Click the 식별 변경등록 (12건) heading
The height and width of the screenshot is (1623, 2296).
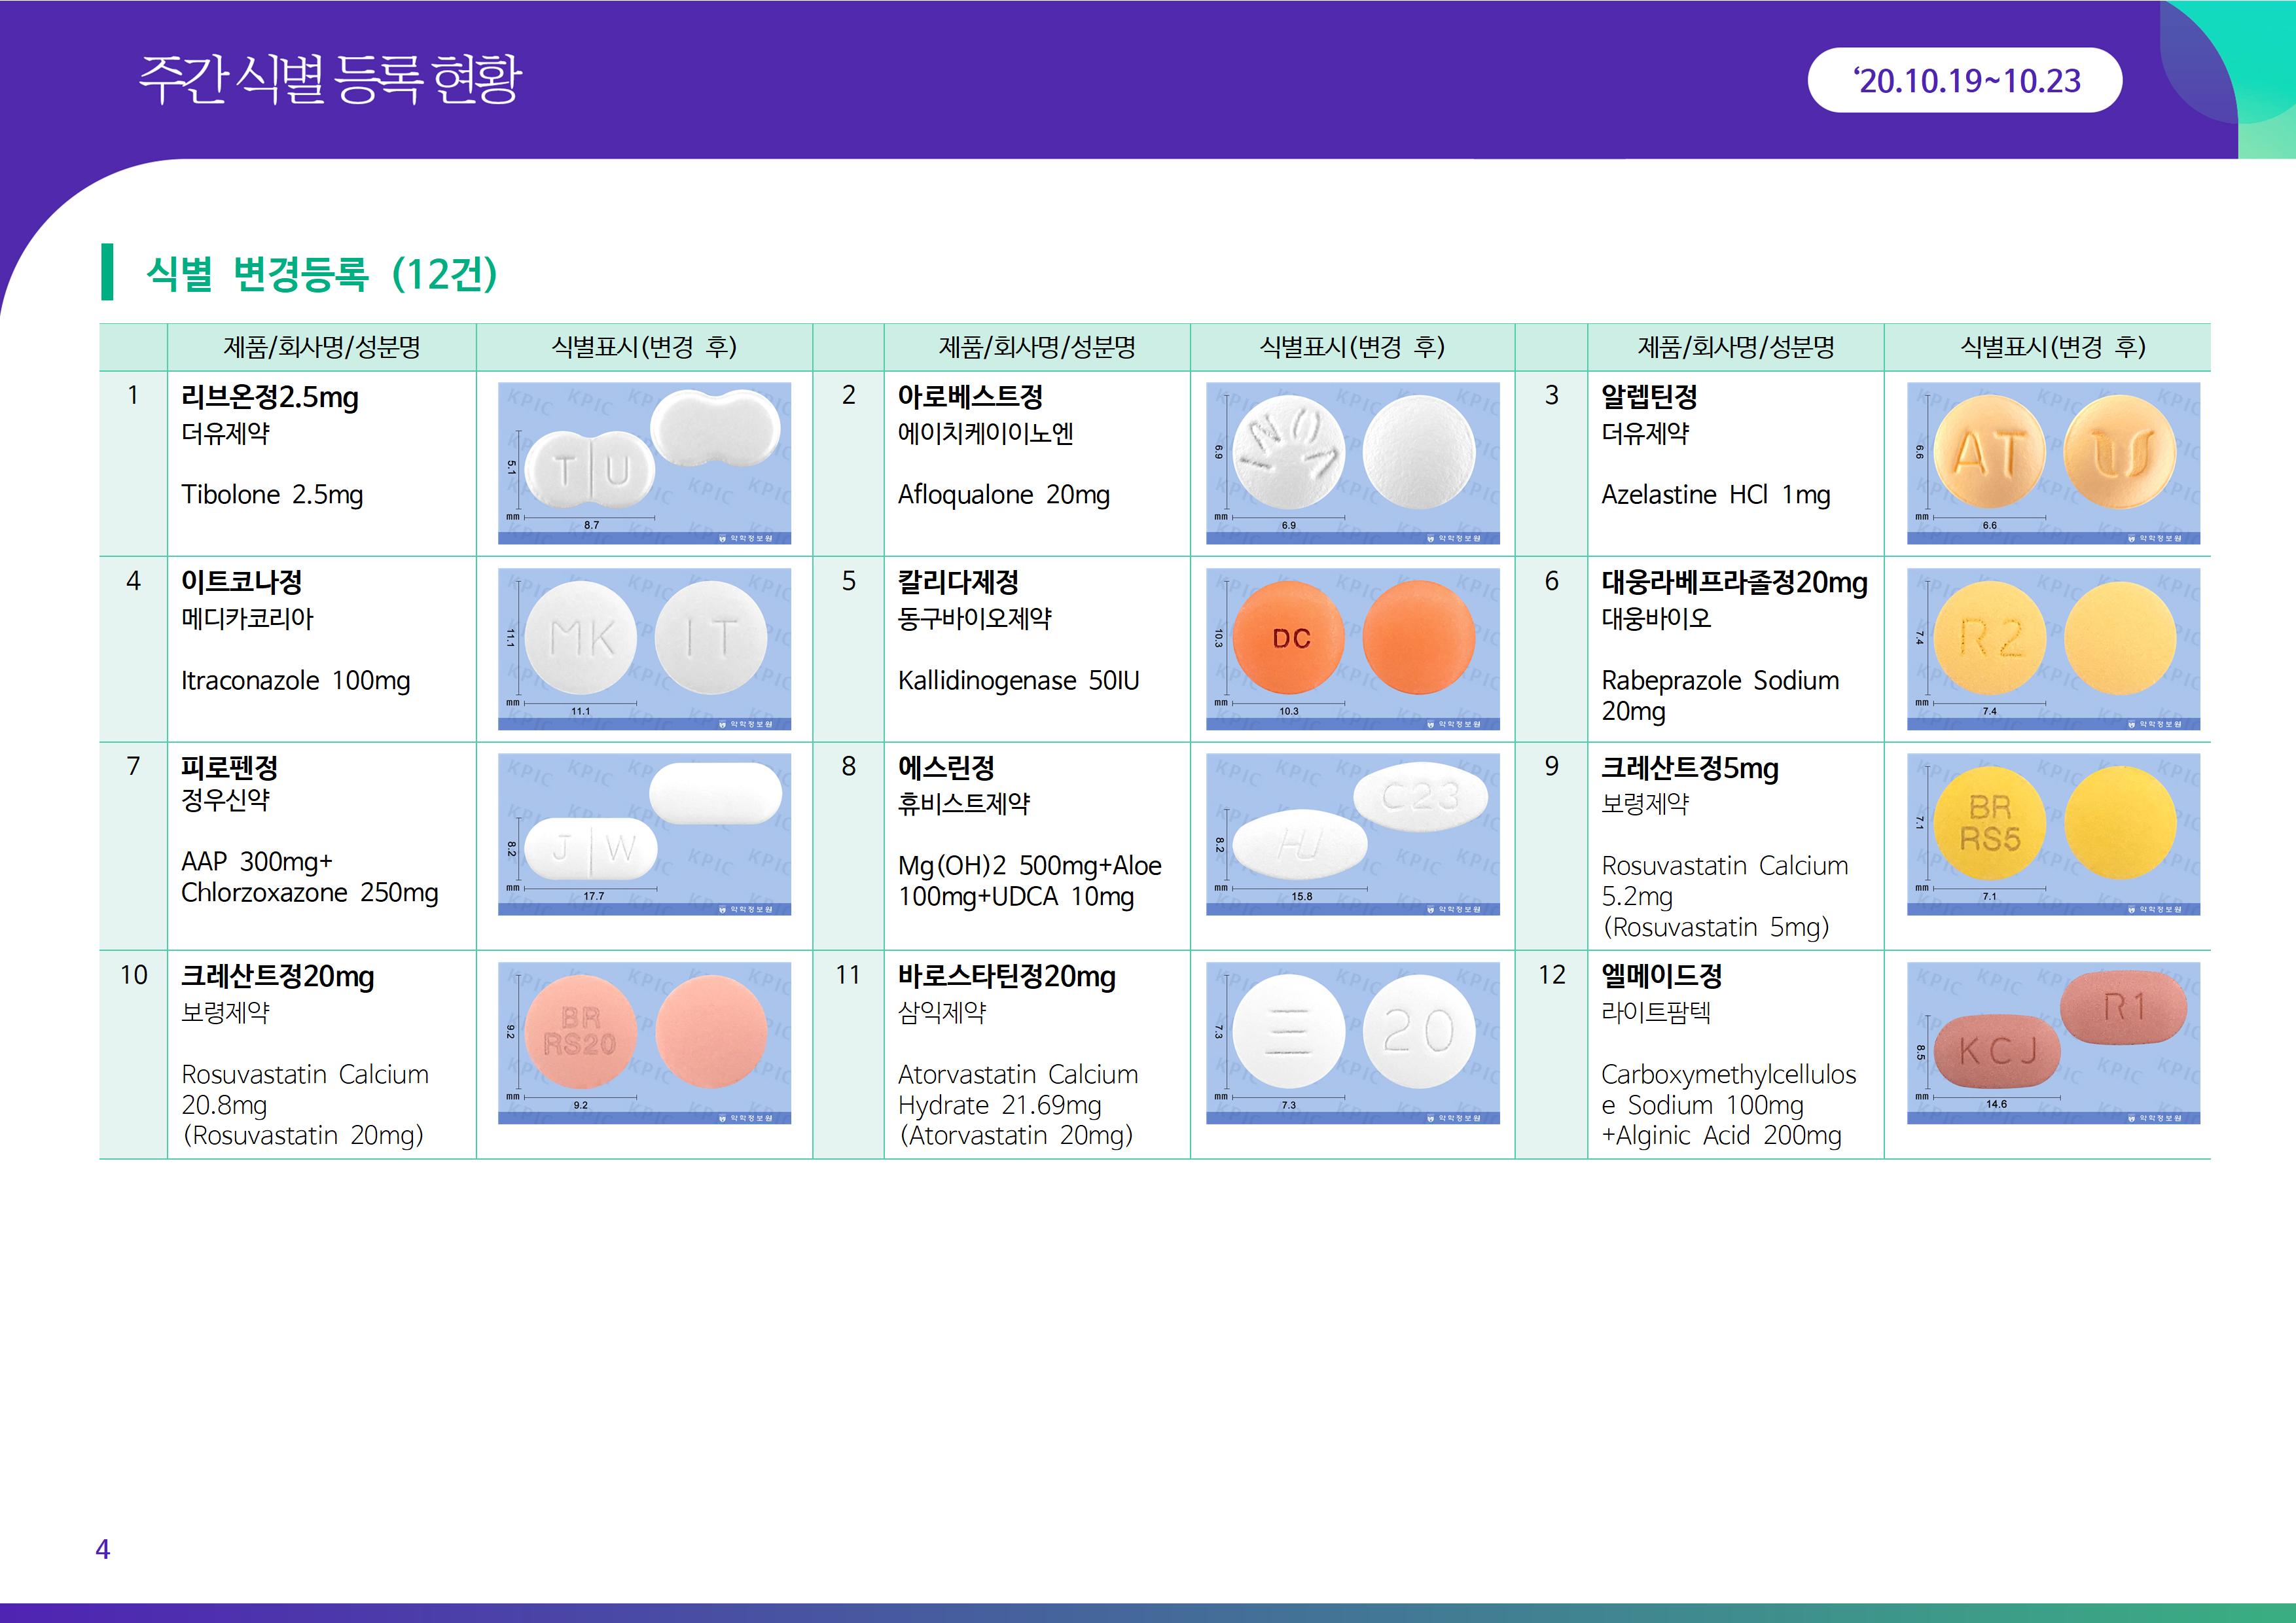click(x=321, y=273)
